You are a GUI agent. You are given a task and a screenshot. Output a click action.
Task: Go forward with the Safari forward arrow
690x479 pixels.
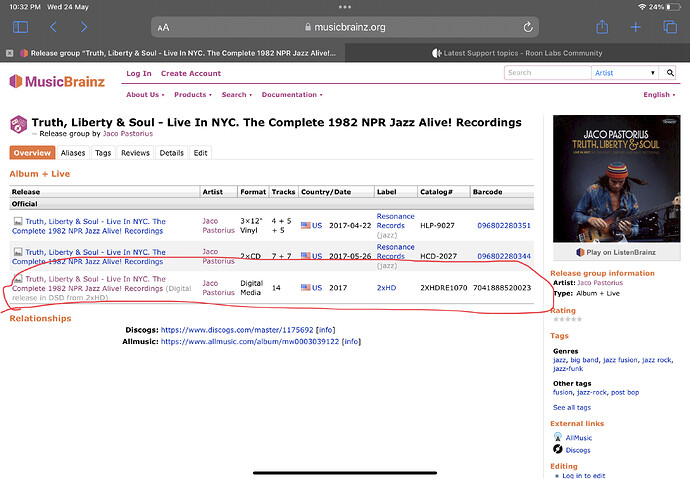pos(84,27)
